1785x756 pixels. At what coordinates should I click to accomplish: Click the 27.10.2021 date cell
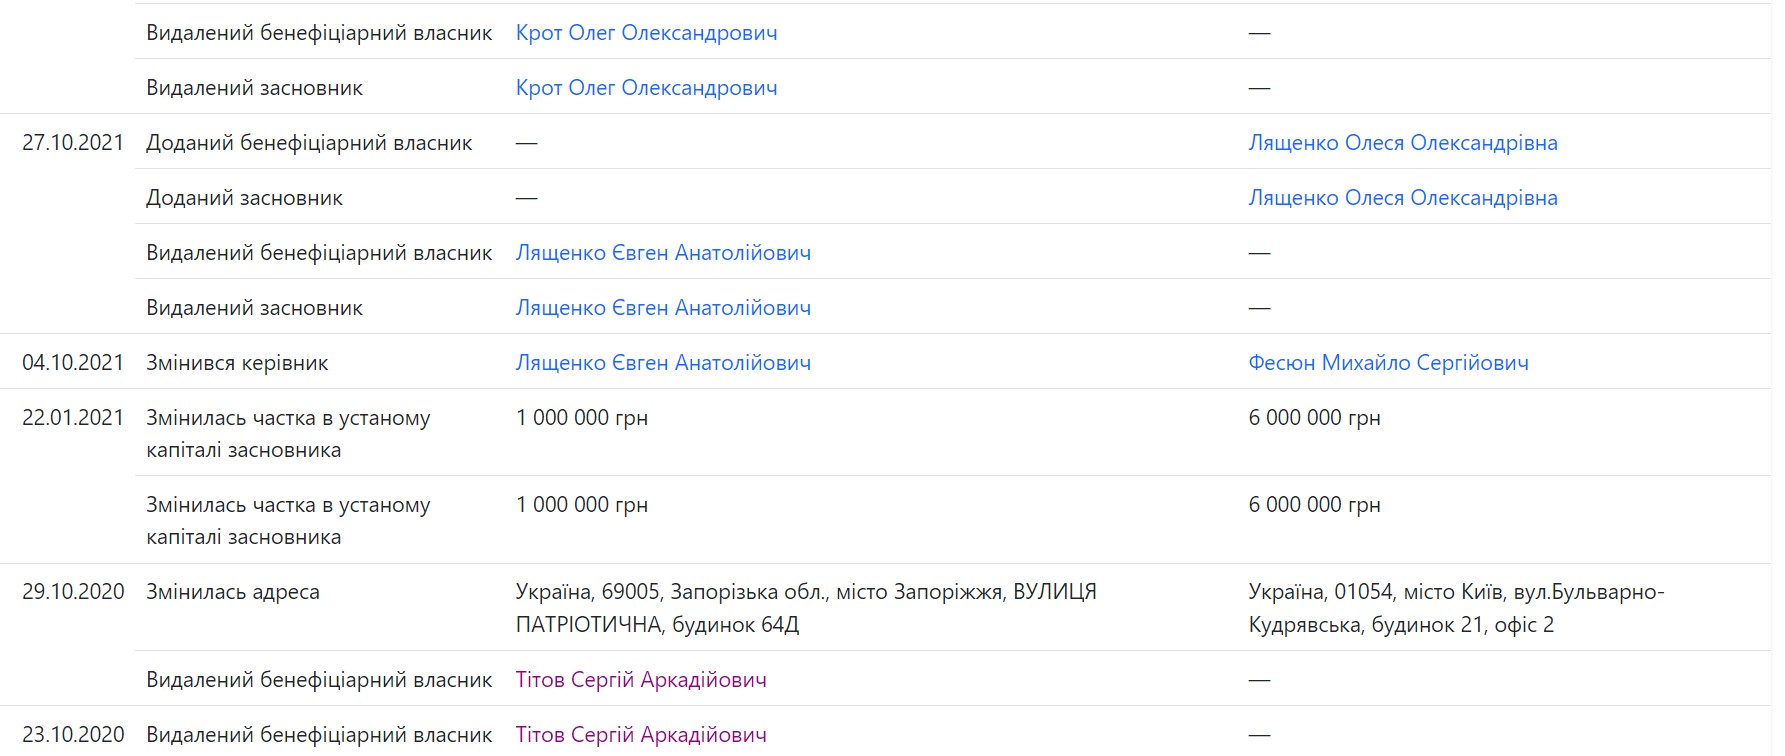pyautogui.click(x=73, y=143)
